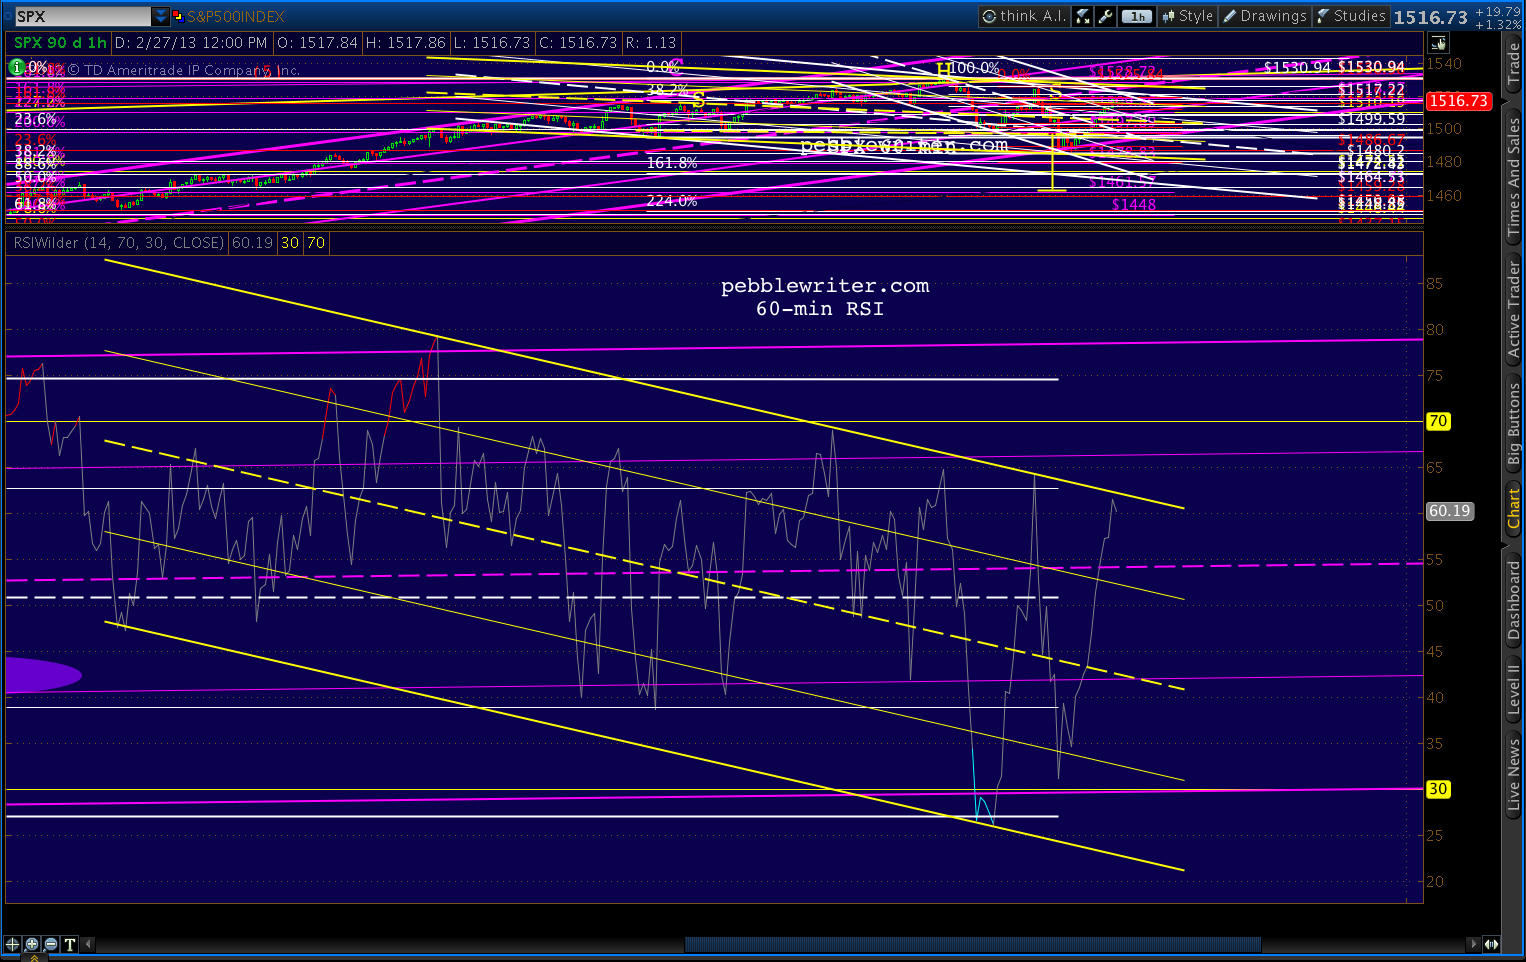This screenshot has width=1526, height=962.
Task: Click the date readout D: 2/27/13 12:00 PM
Action: [x=191, y=43]
